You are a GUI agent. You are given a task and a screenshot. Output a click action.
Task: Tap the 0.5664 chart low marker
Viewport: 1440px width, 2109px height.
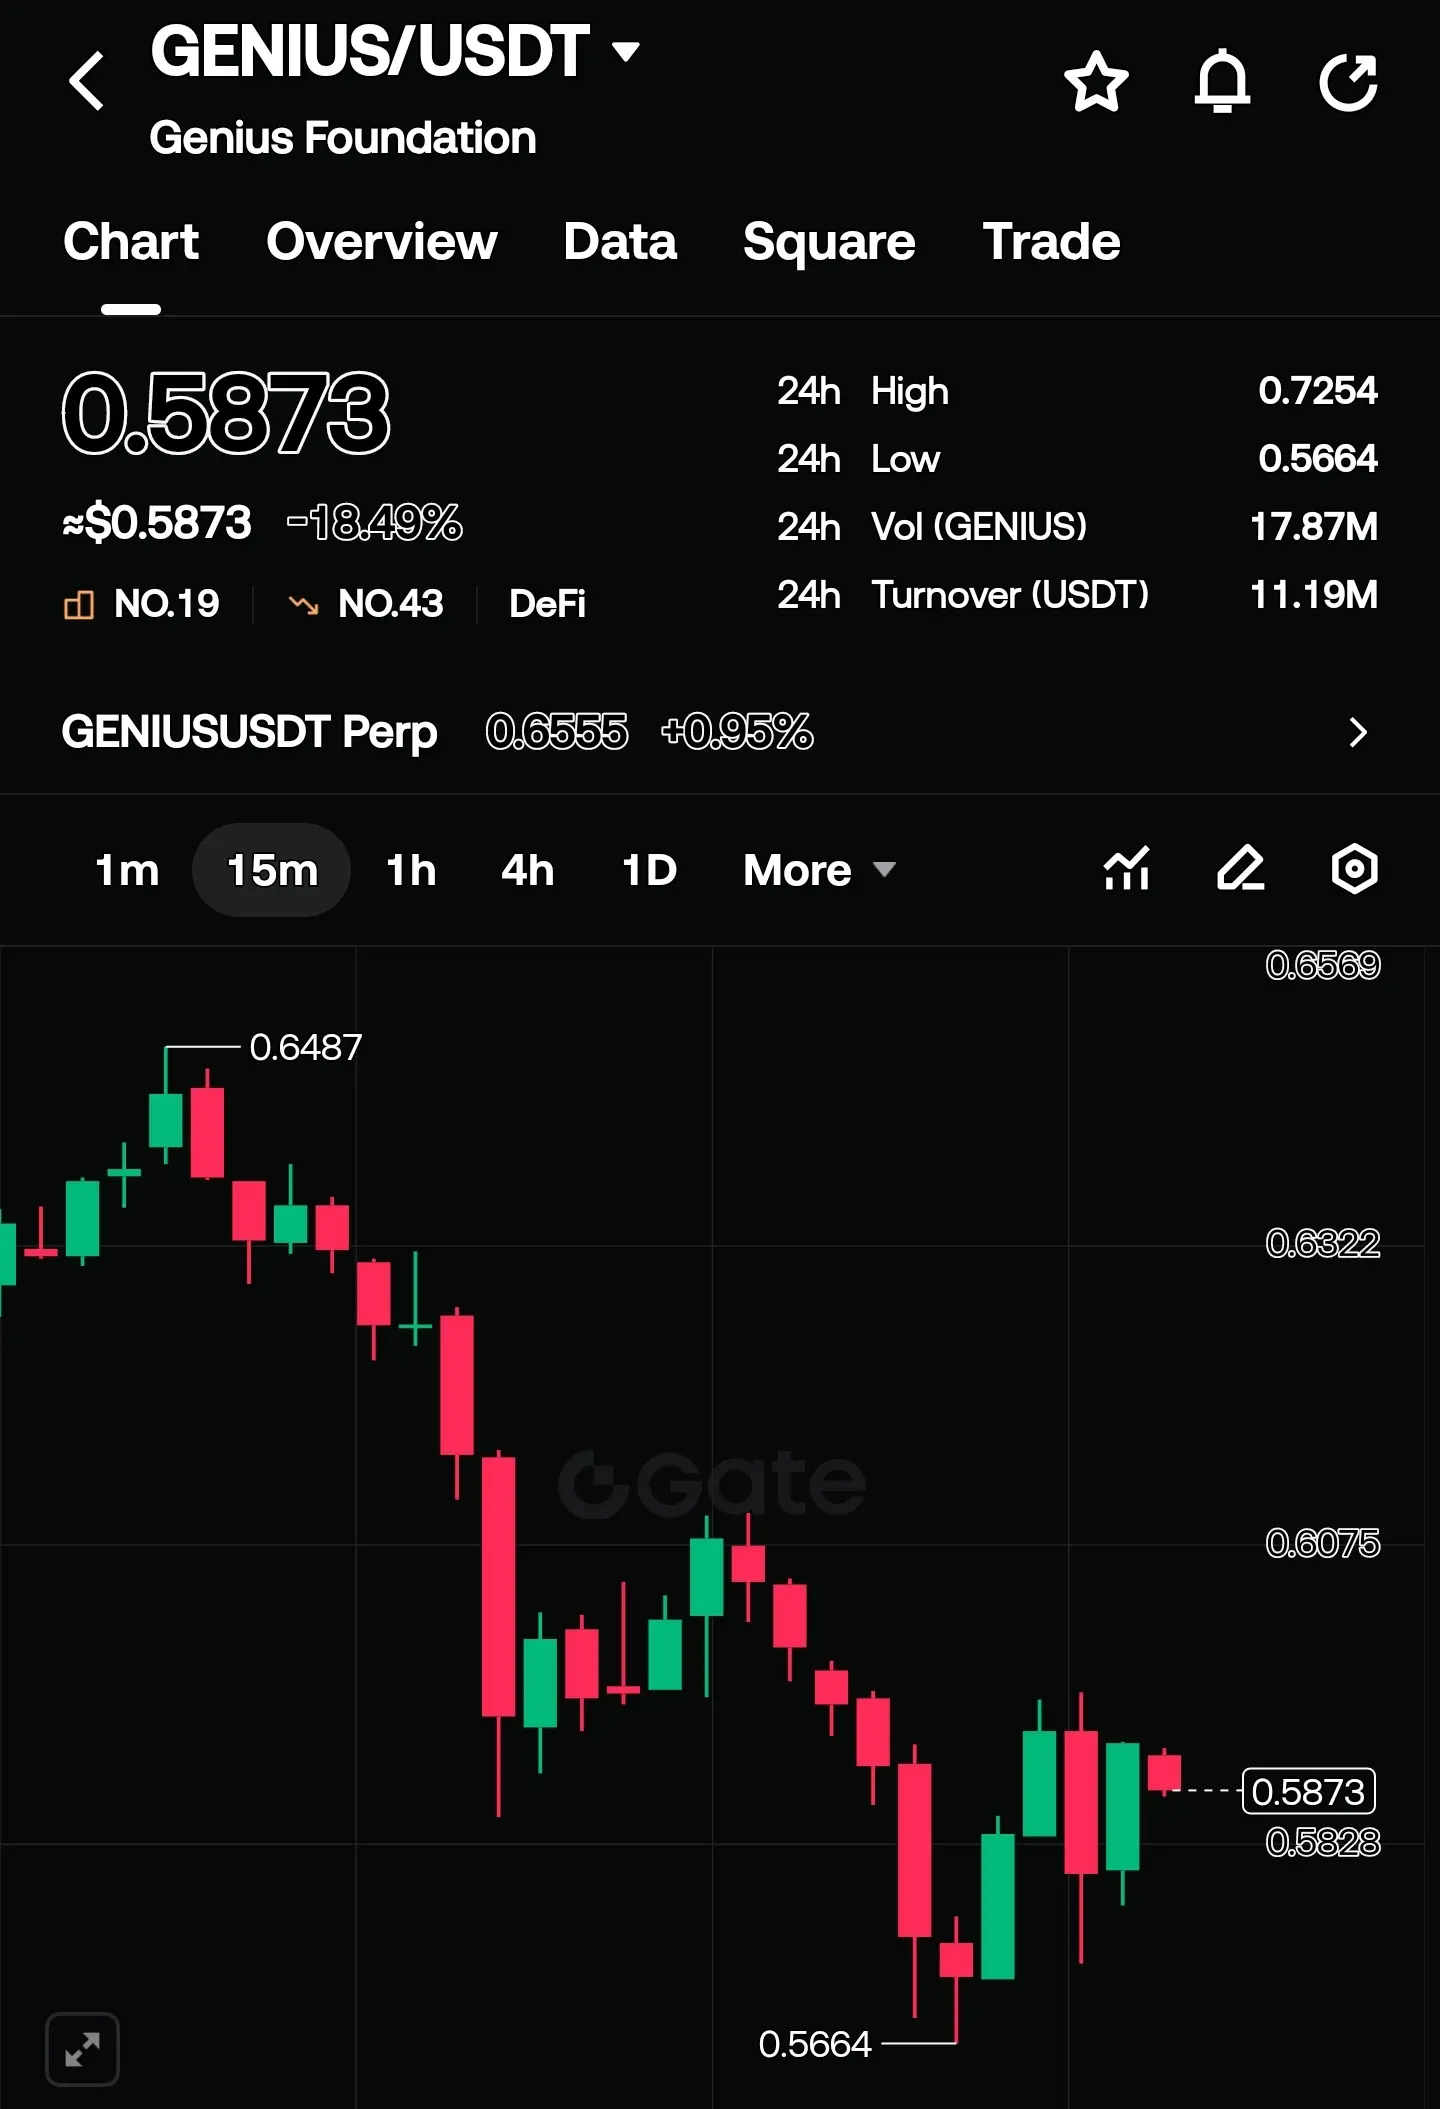(815, 2044)
